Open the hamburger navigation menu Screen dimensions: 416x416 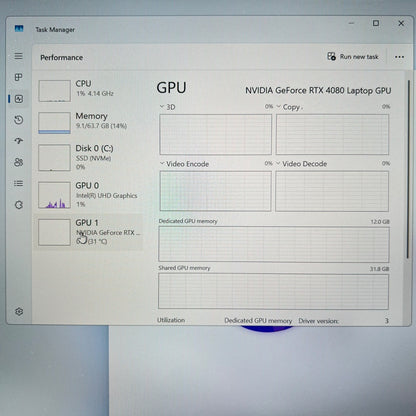point(19,56)
